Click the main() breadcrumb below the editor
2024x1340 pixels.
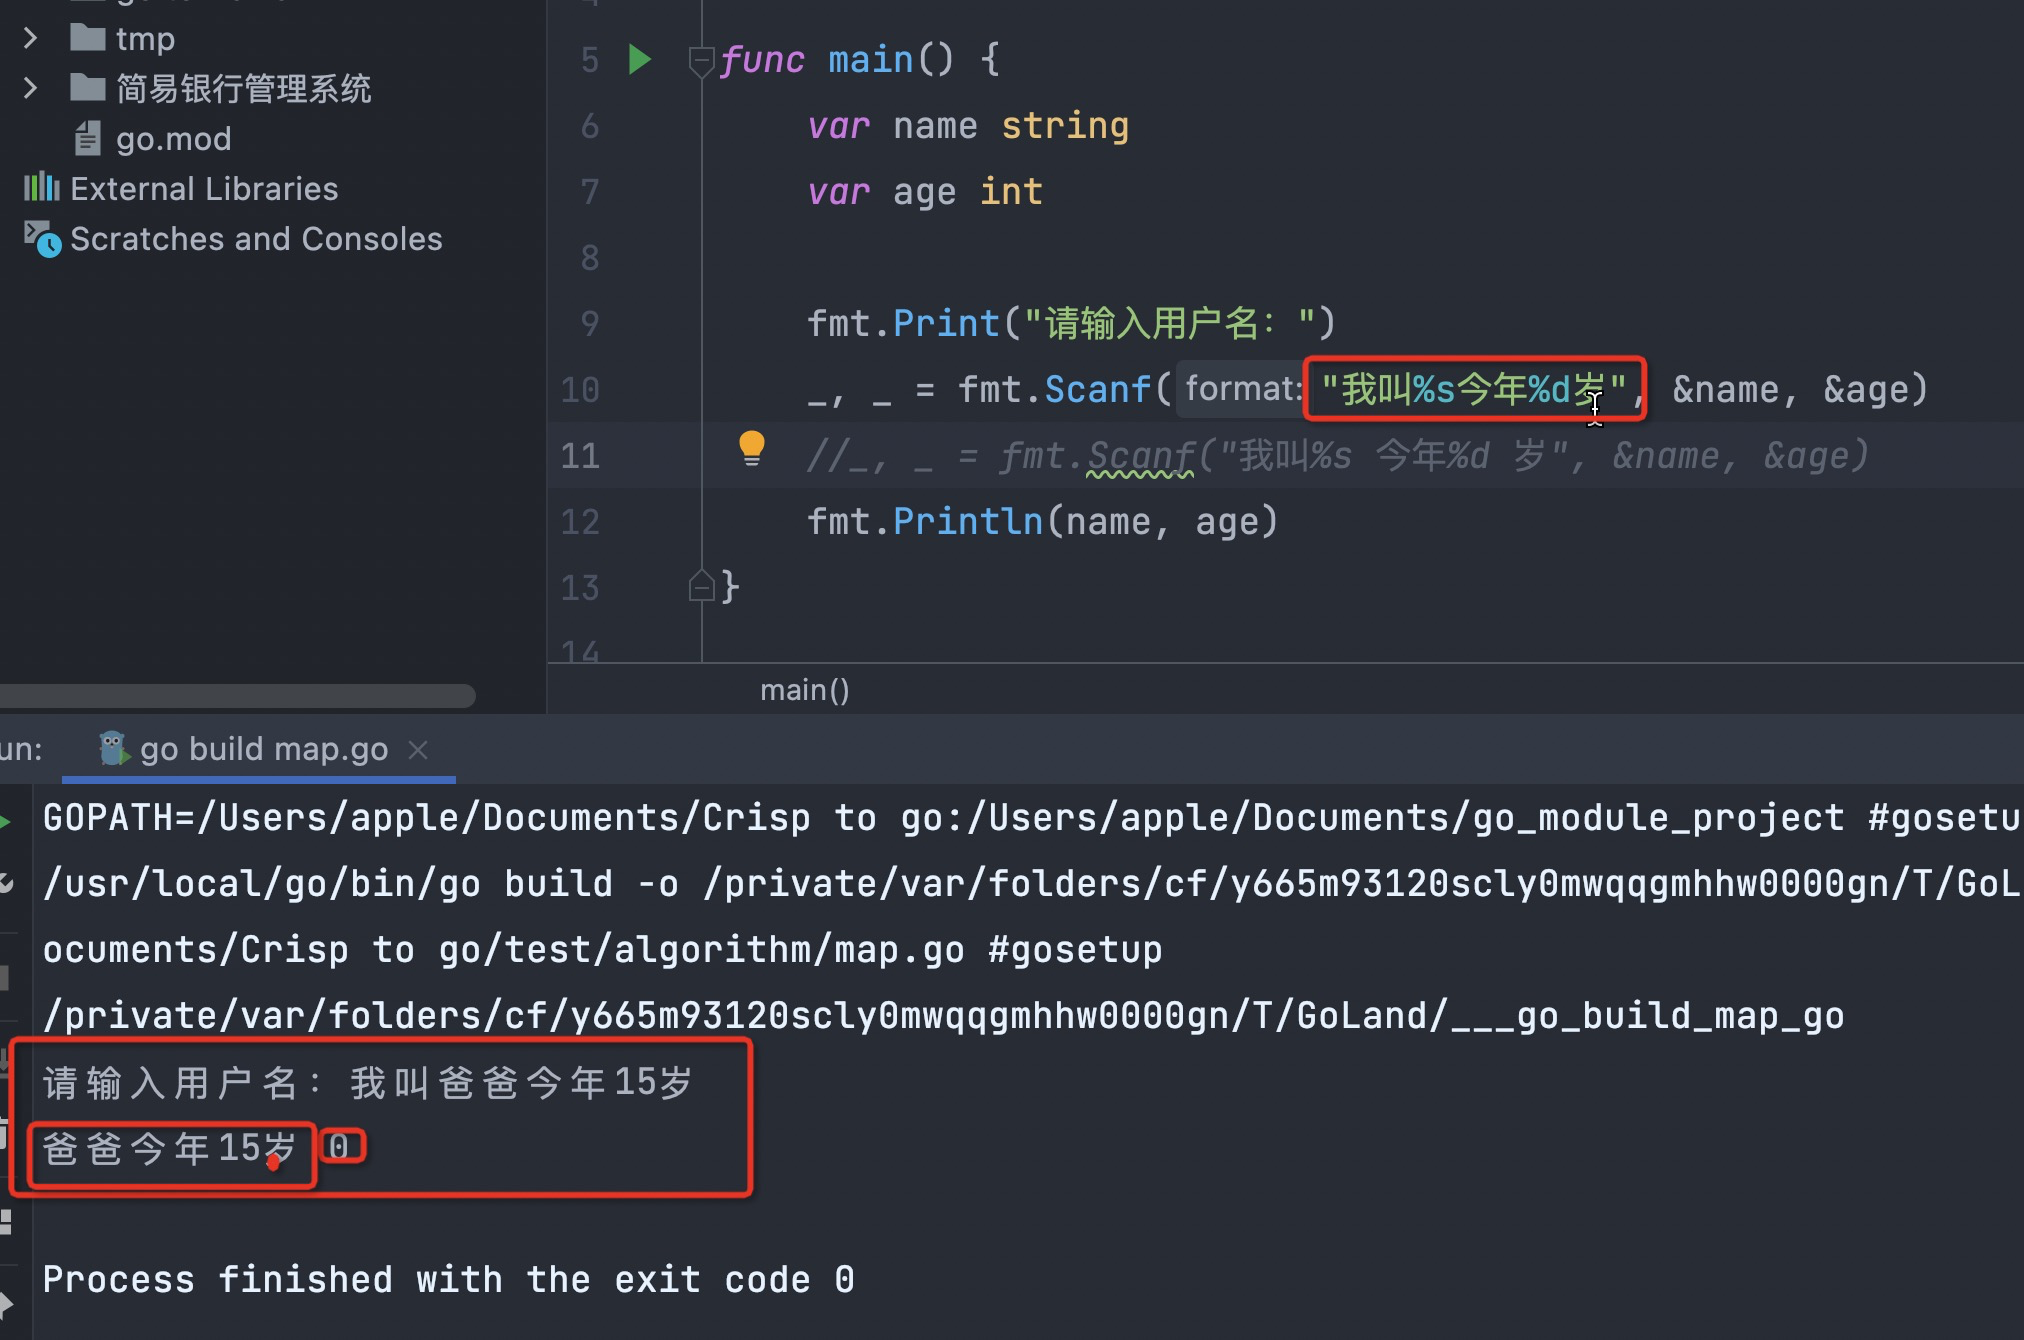click(x=804, y=690)
